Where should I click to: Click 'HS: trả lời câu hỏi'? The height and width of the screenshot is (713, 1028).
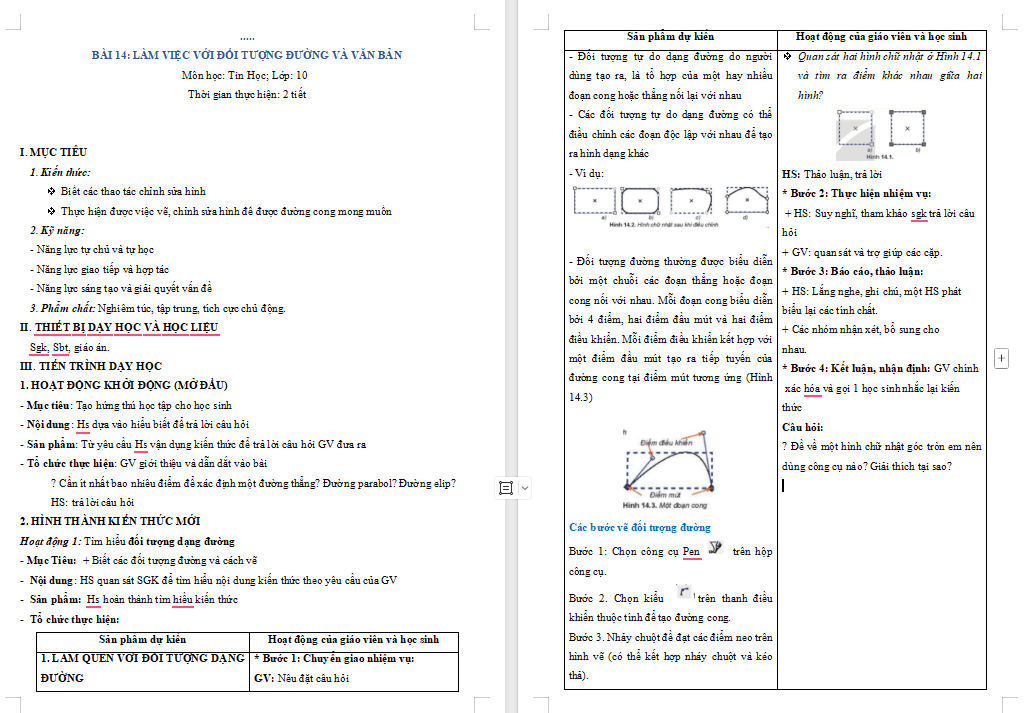coord(92,503)
